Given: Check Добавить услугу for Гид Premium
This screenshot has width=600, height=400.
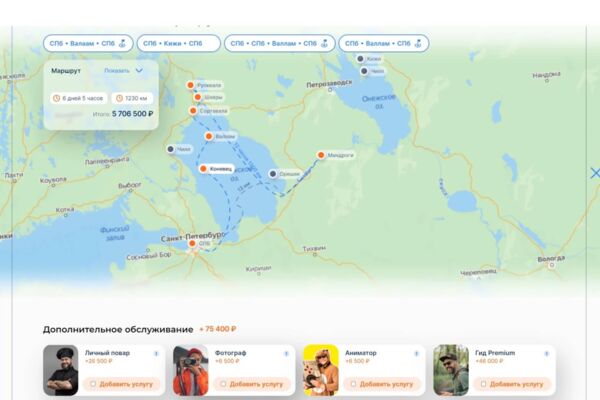Looking at the screenshot, I should (x=483, y=384).
